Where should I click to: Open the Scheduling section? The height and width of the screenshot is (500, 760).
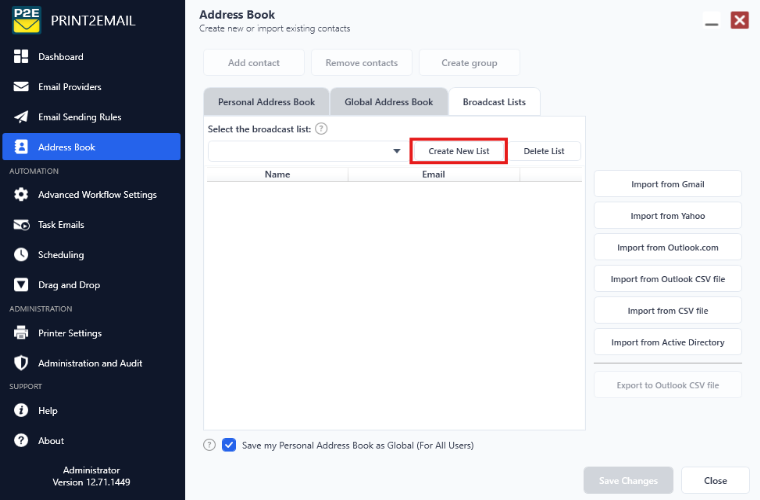pyautogui.click(x=92, y=254)
